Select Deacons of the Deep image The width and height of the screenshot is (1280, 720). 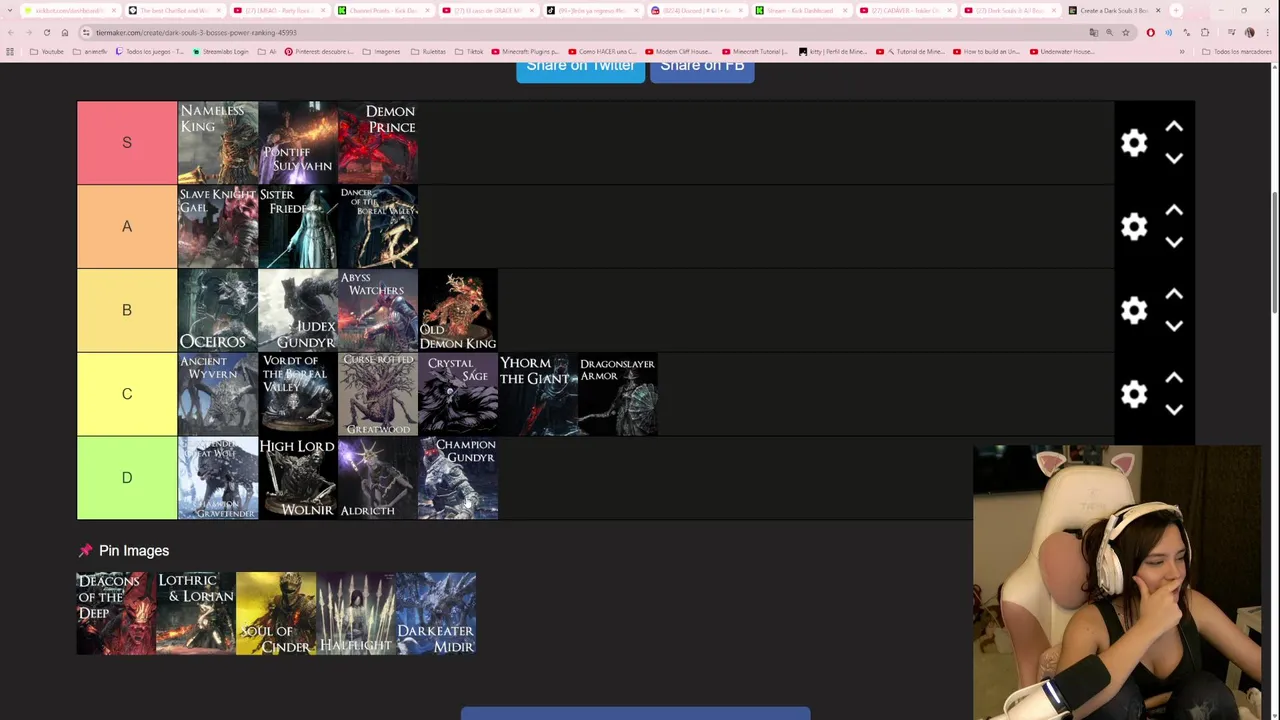point(116,613)
